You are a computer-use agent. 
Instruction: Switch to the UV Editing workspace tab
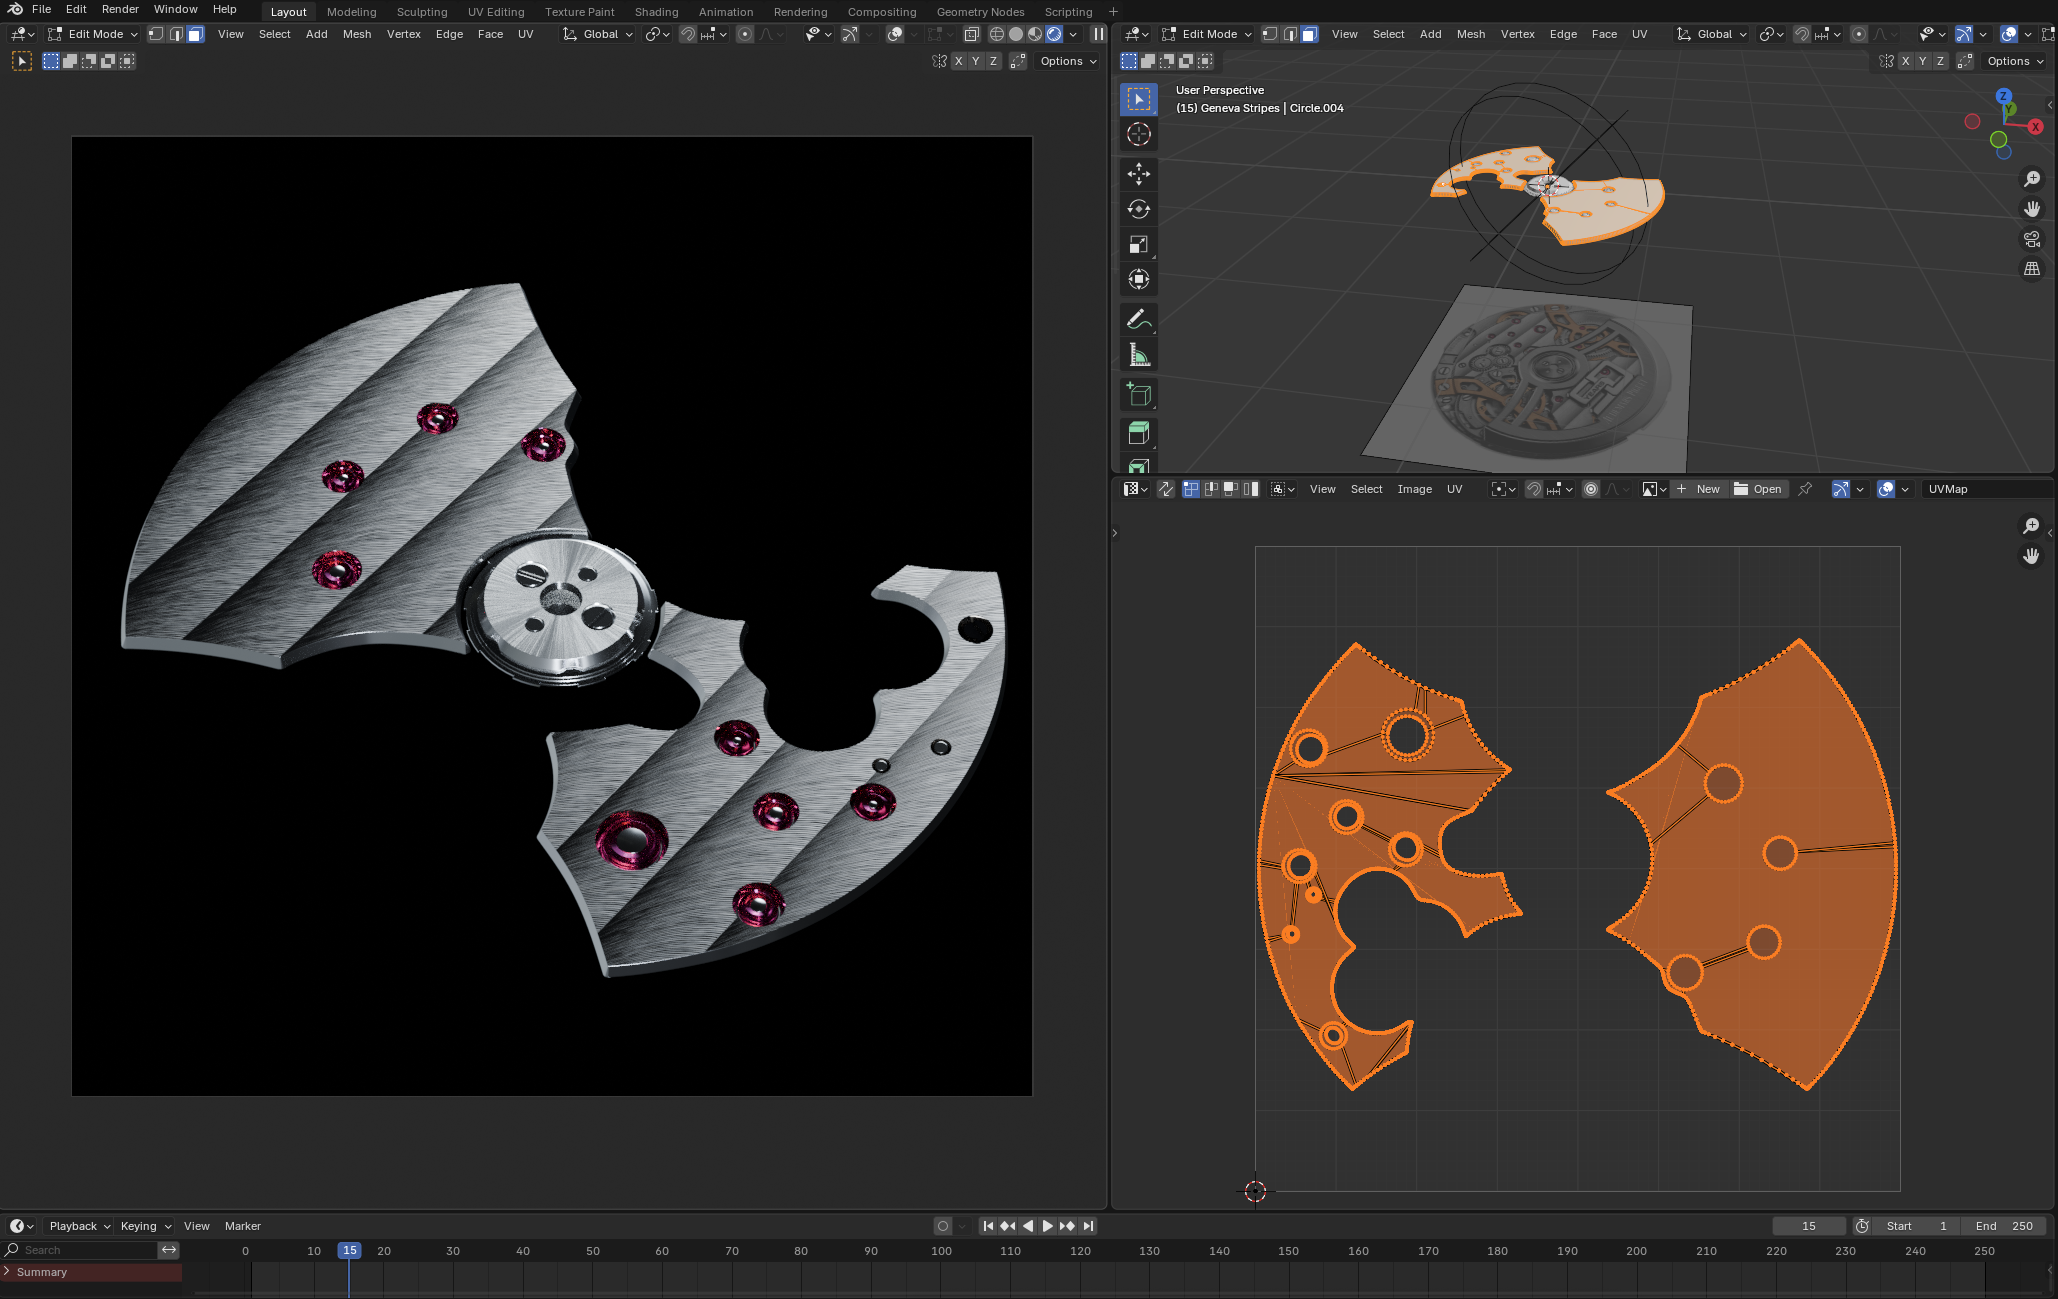(x=496, y=12)
